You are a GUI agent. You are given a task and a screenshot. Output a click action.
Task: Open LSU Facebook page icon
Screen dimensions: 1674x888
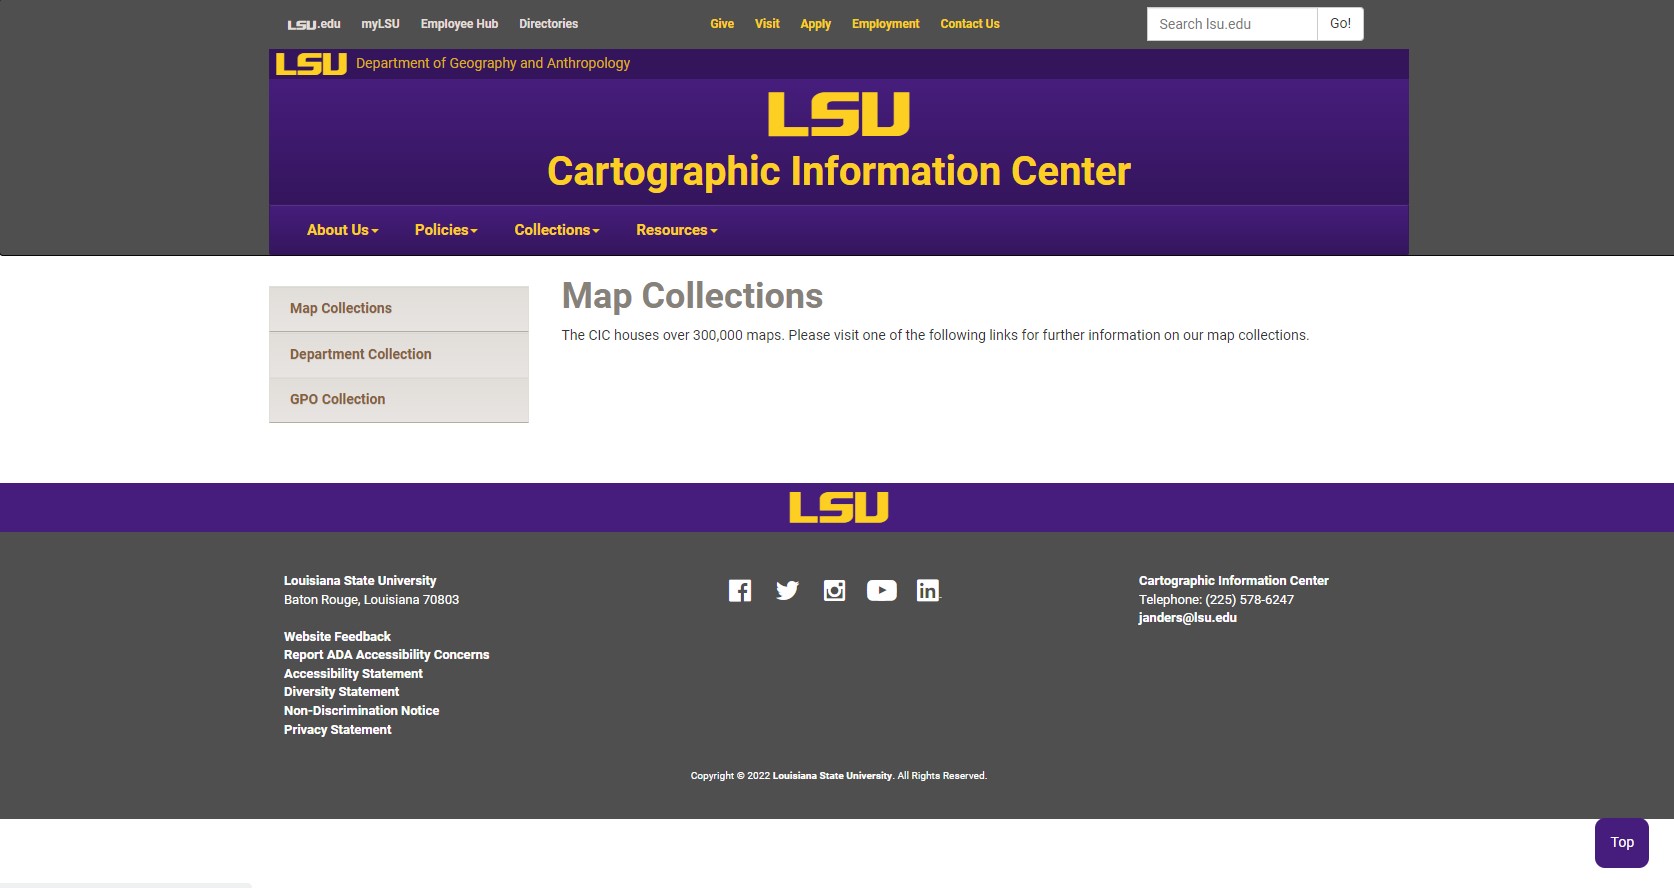tap(740, 591)
